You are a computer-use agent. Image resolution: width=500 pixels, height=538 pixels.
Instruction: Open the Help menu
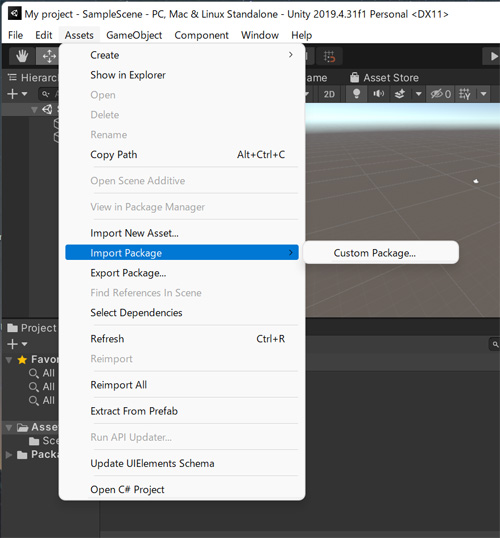302,35
